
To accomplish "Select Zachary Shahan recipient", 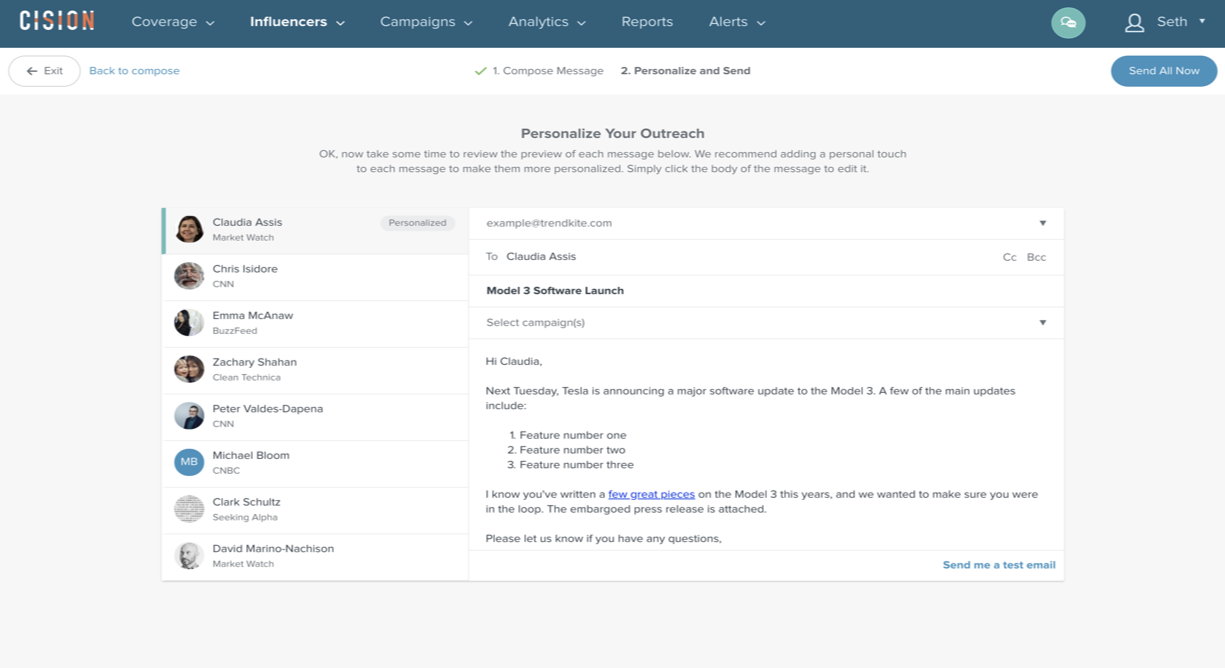I will (315, 370).
